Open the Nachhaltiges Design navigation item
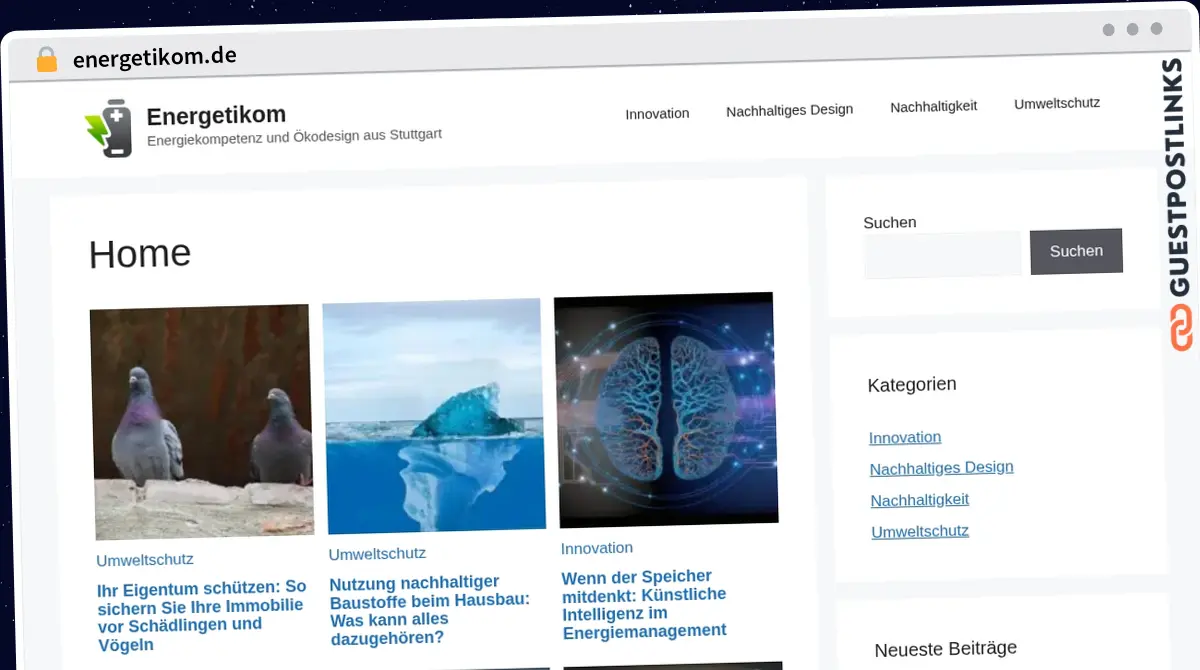The height and width of the screenshot is (670, 1200). (789, 110)
